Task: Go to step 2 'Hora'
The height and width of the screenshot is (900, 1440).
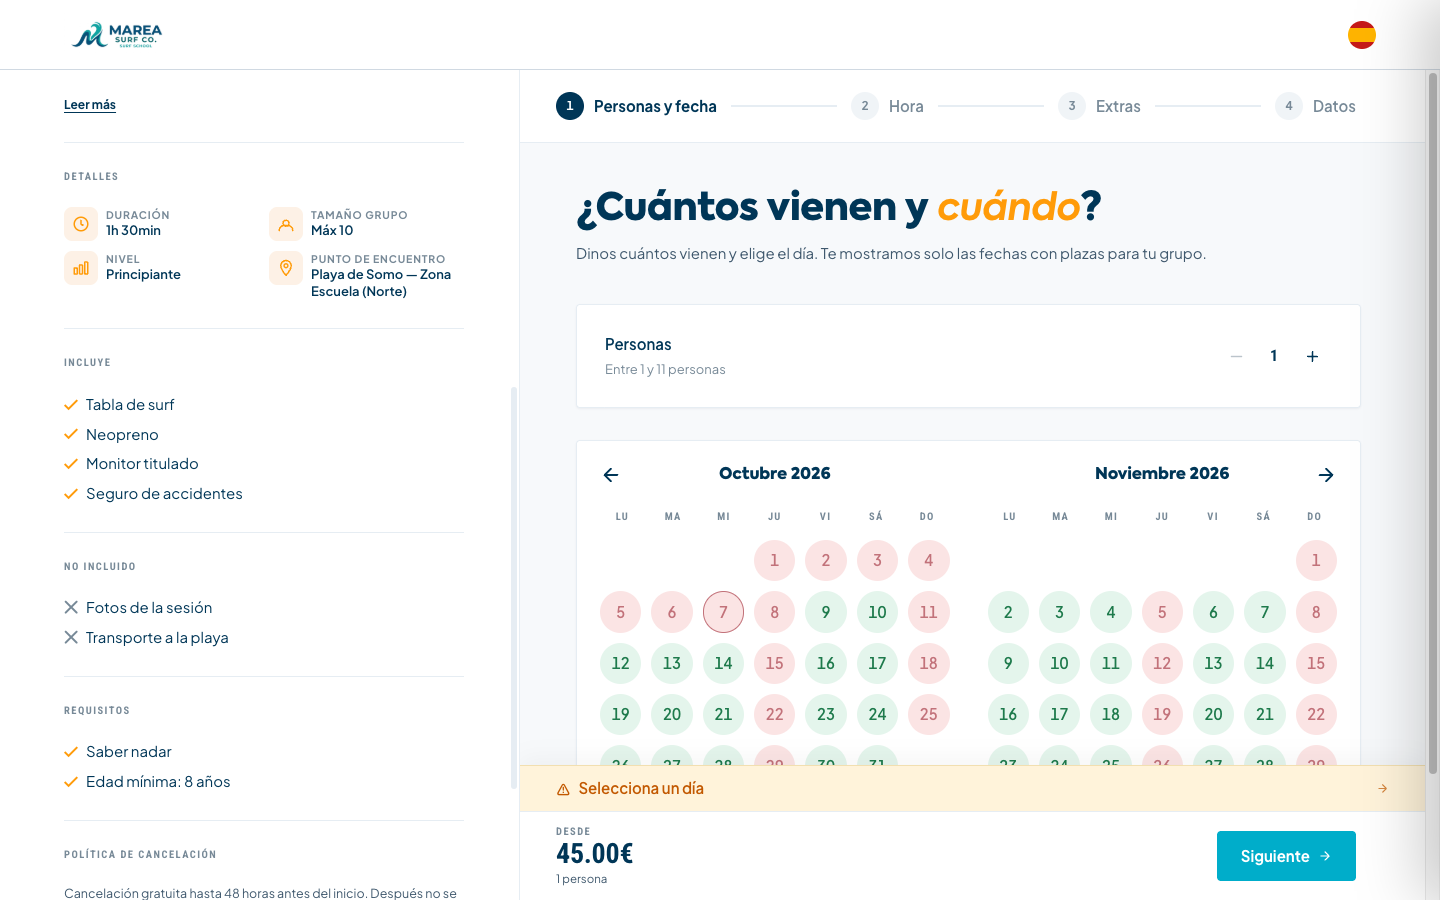Action: pos(887,106)
